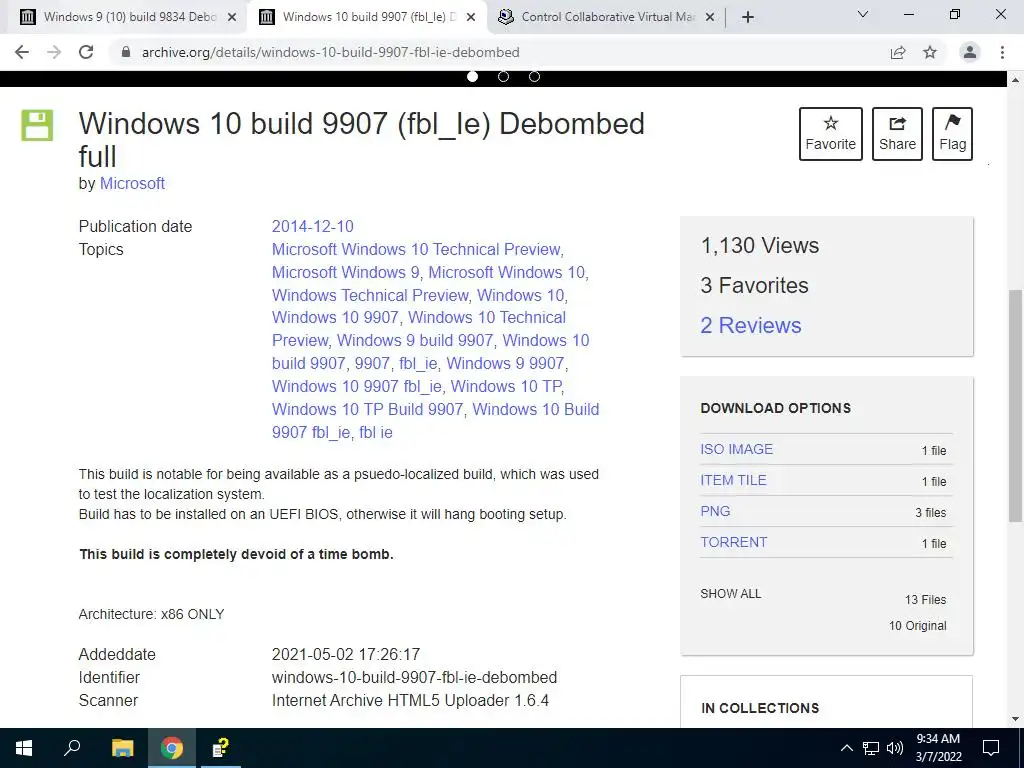
Task: Click the identifier windows-10-build-9907-fbl-ie-debombed text
Action: [x=414, y=677]
